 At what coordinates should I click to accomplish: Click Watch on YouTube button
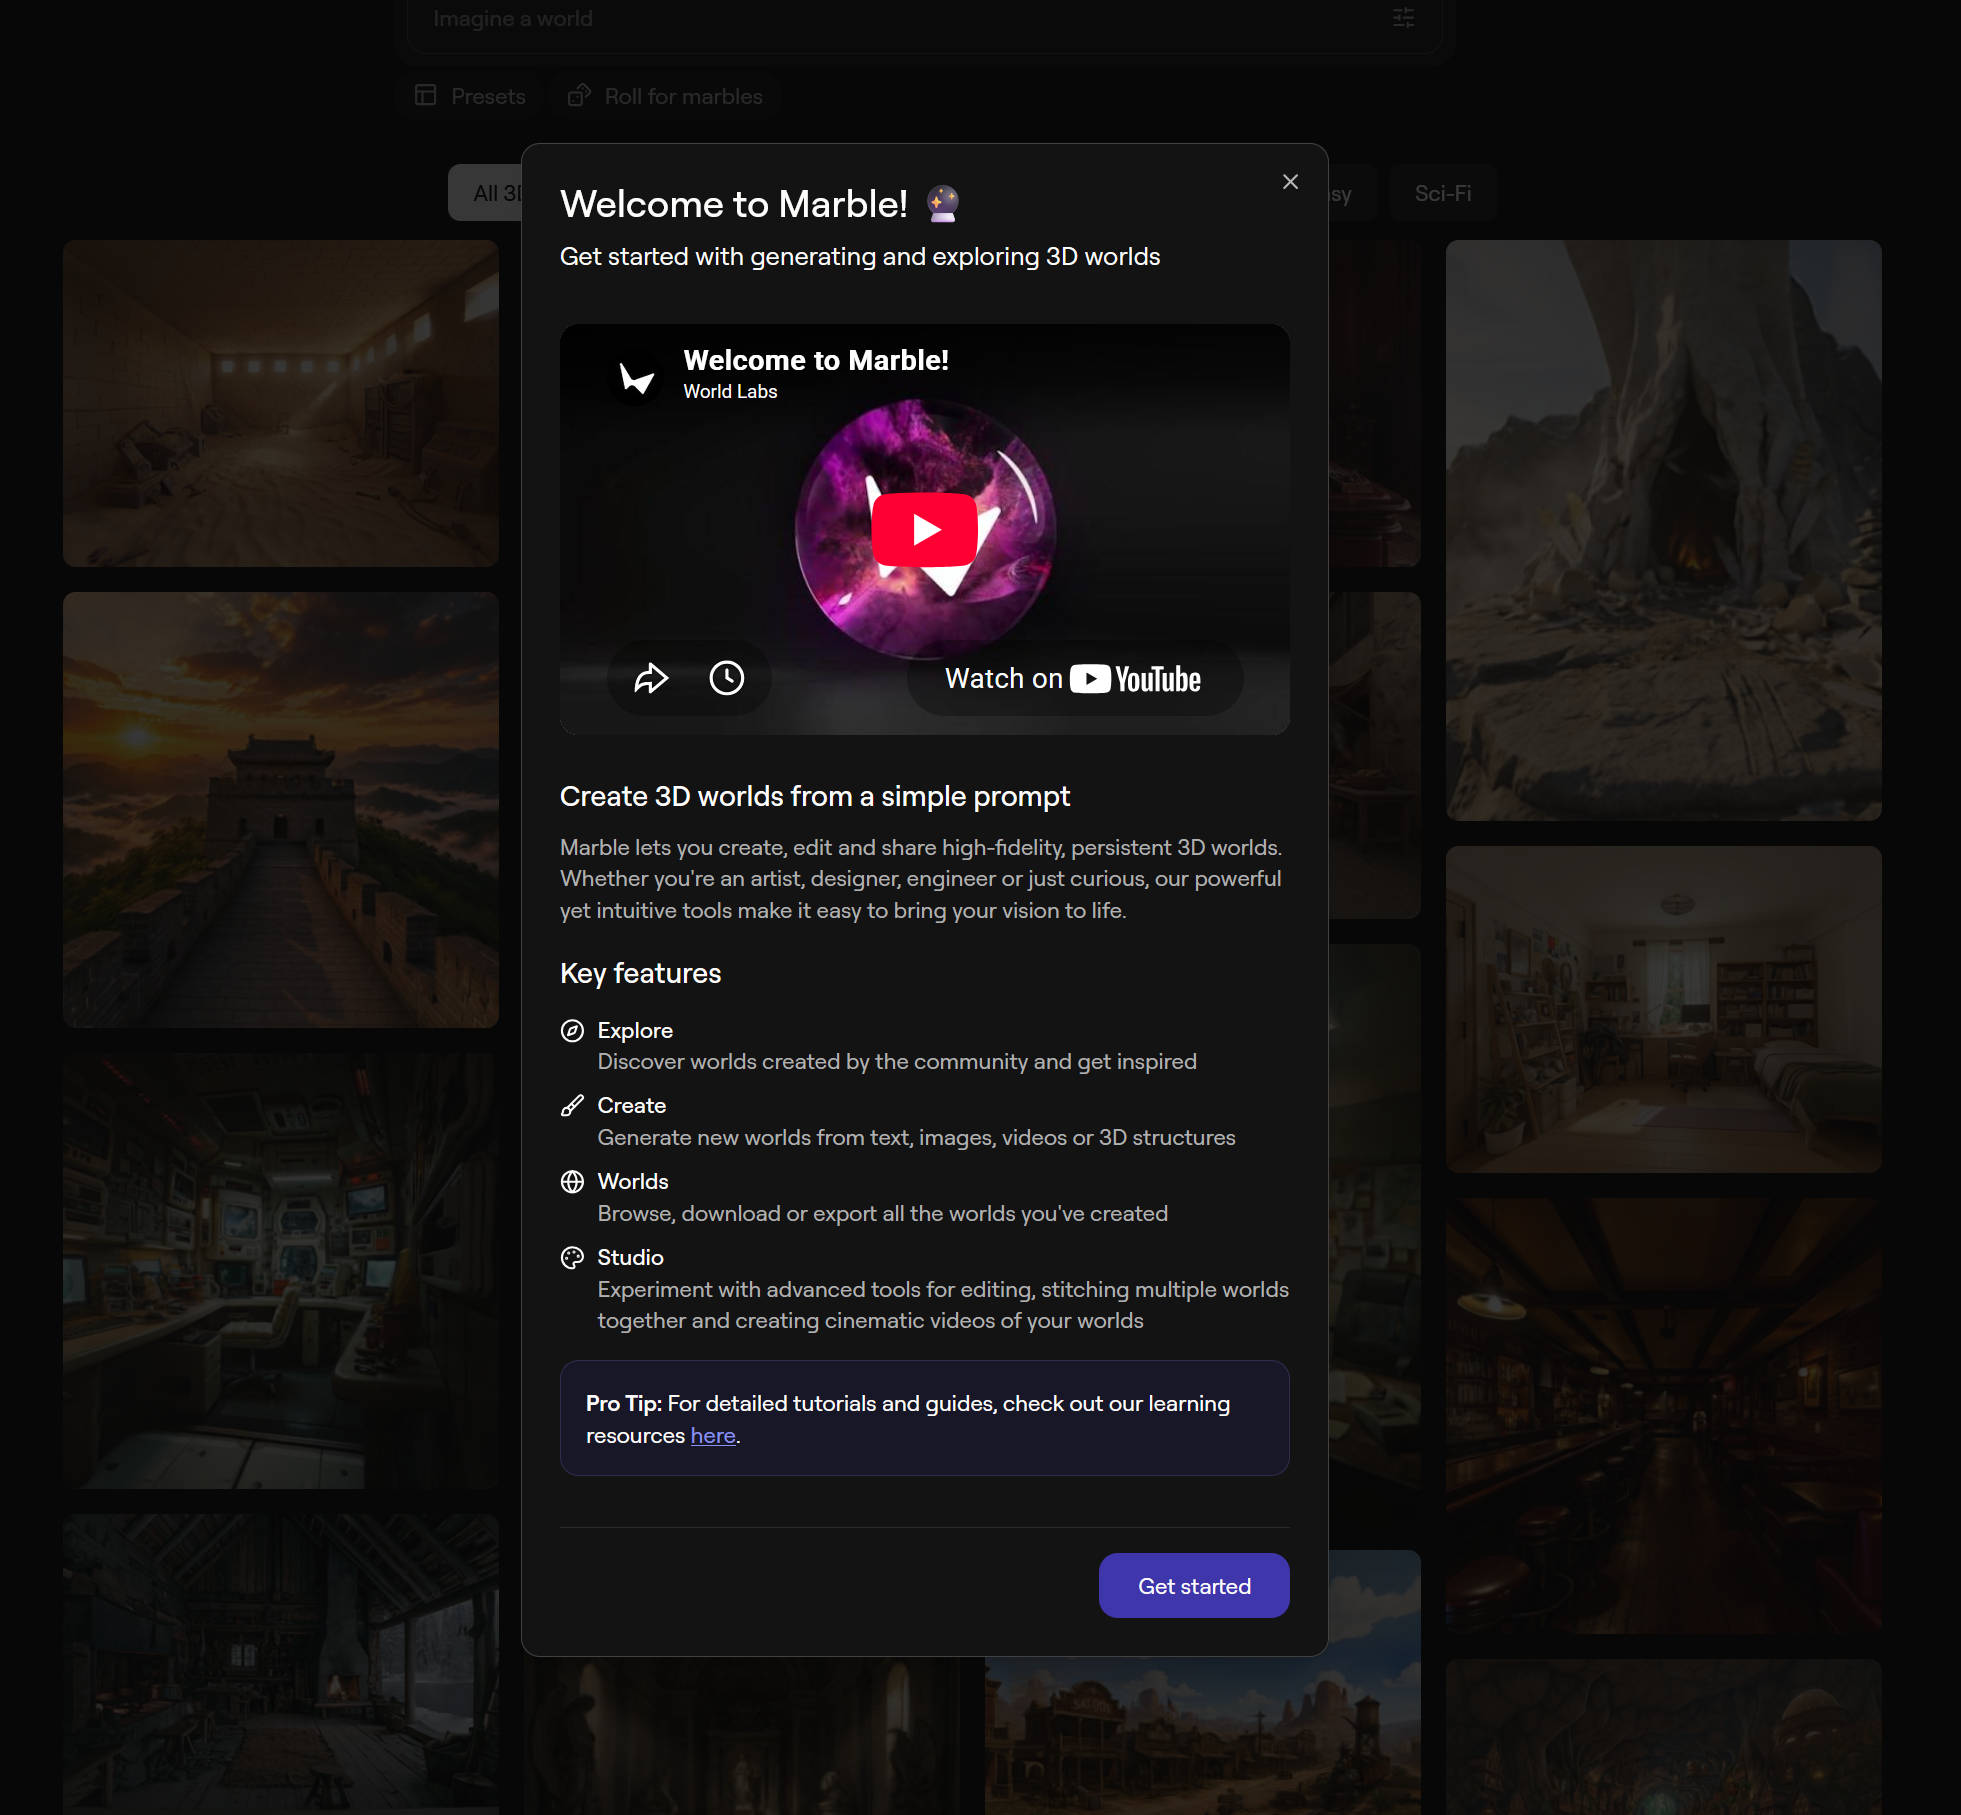(1074, 678)
